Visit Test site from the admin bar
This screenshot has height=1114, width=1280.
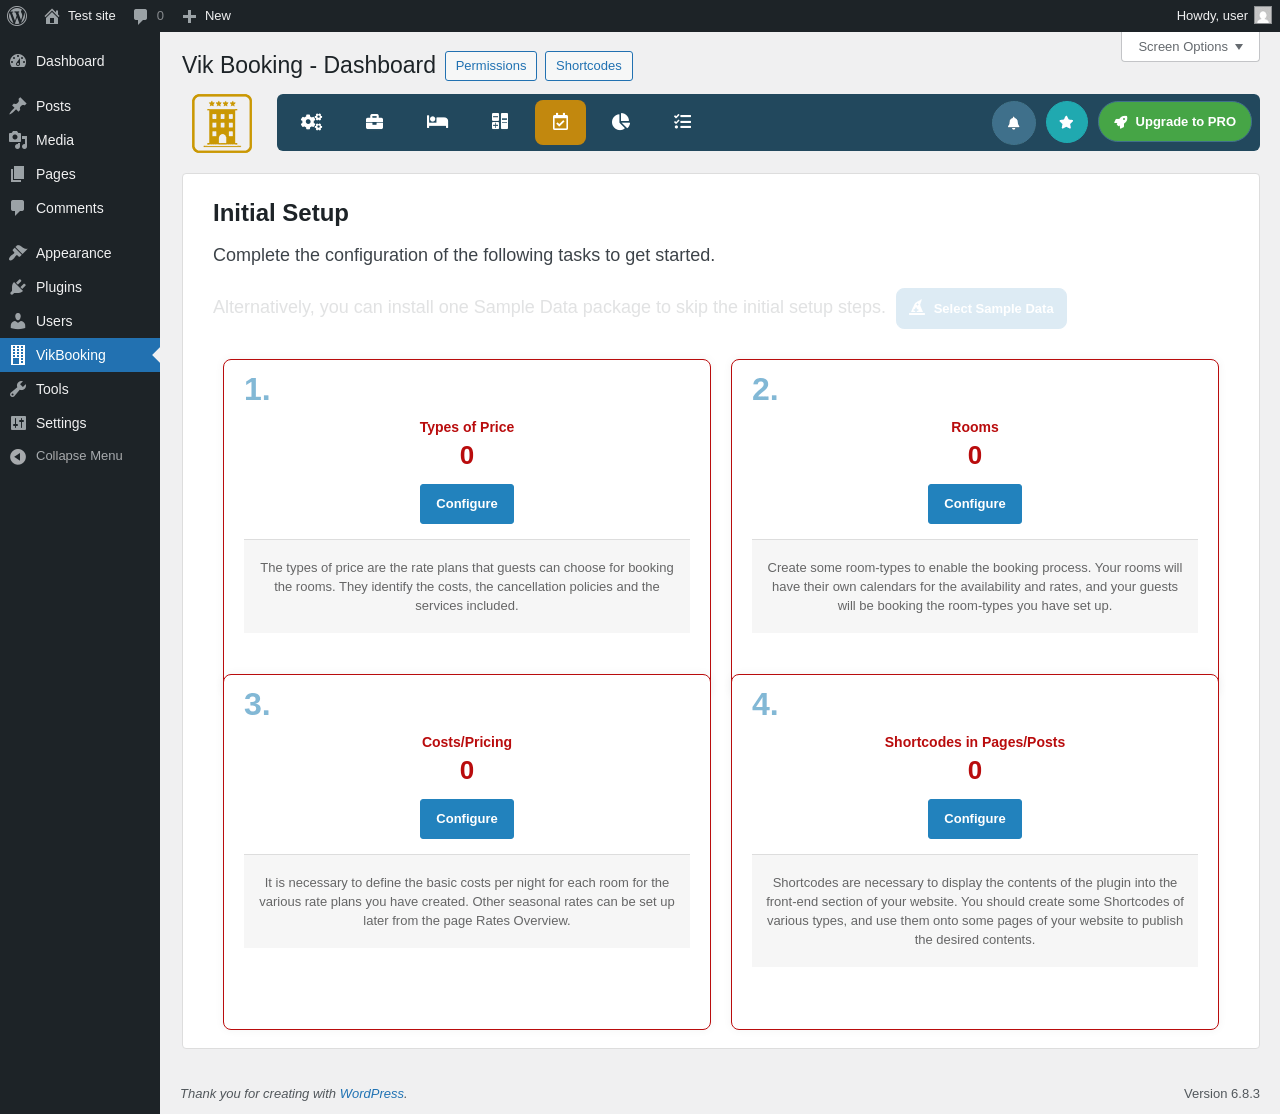pos(80,16)
